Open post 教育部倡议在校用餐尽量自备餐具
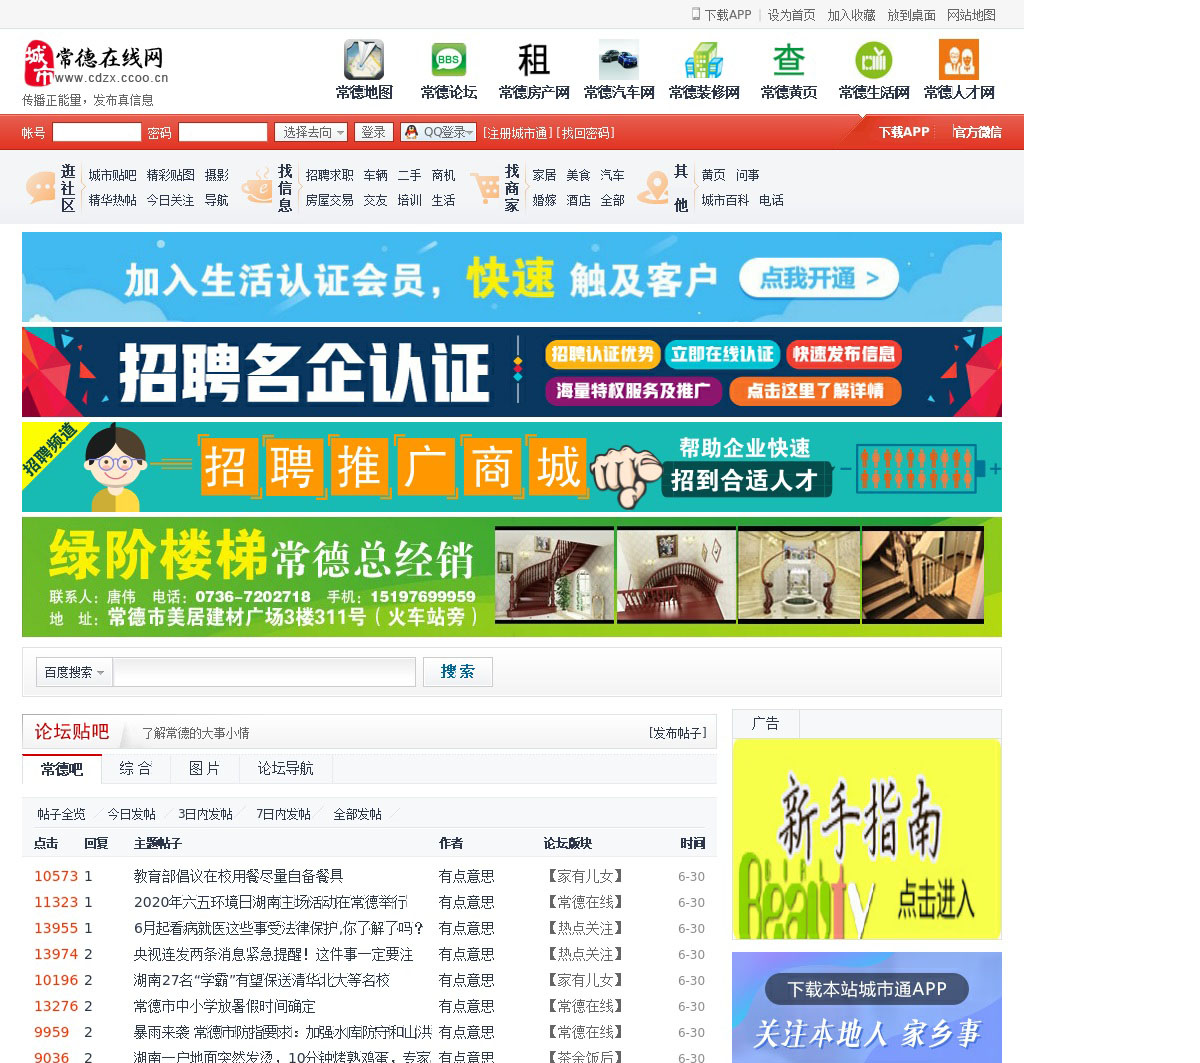The width and height of the screenshot is (1200, 1063). click(x=238, y=876)
